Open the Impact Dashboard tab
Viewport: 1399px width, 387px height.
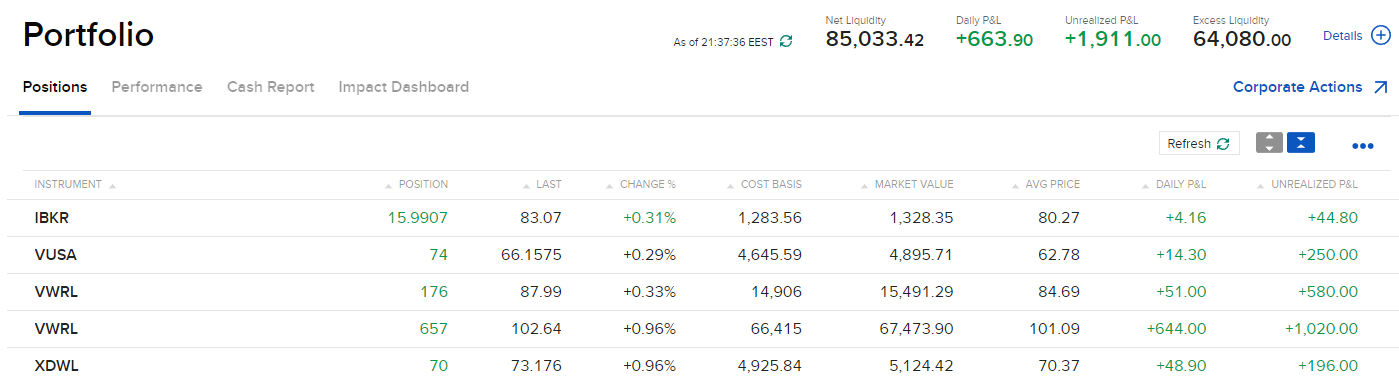[404, 87]
